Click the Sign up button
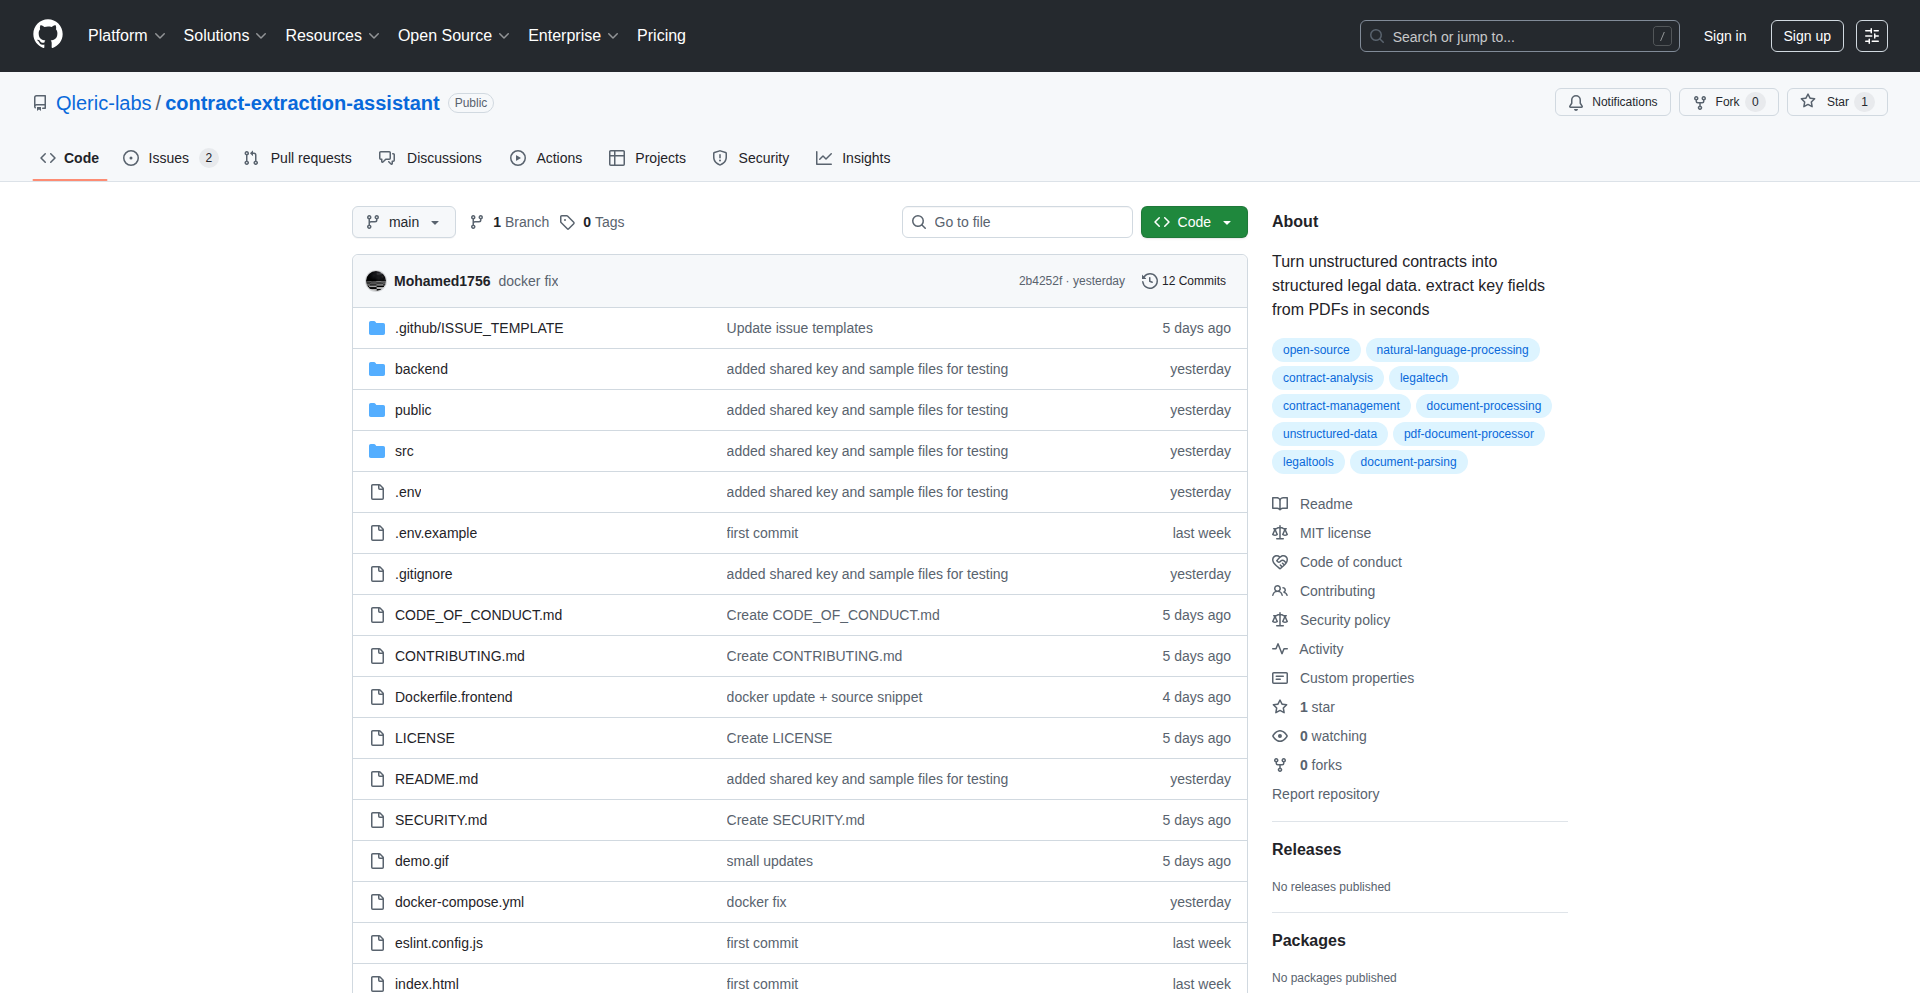 pos(1806,36)
